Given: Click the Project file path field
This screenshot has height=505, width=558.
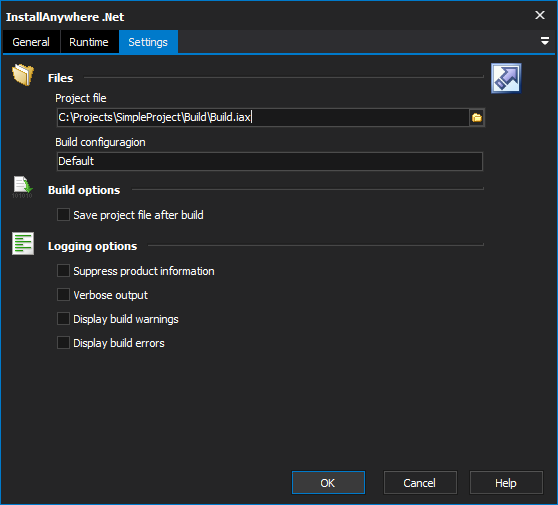Looking at the screenshot, I should coord(263,117).
